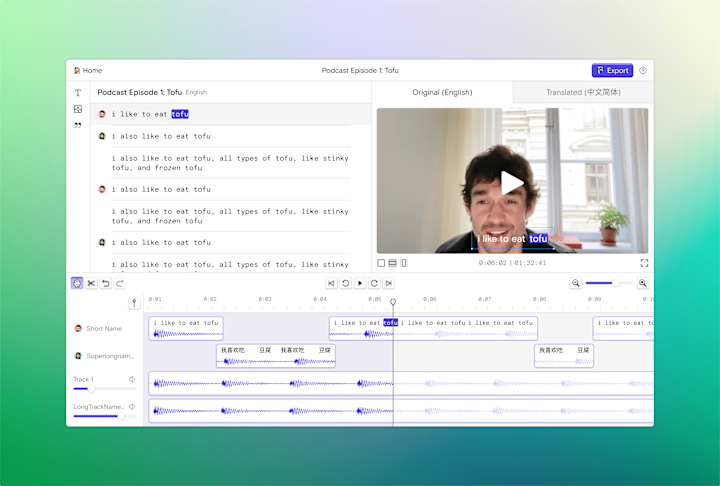Screen dimensions: 720x486
Task: Click the large play button on video
Action: pos(511,183)
